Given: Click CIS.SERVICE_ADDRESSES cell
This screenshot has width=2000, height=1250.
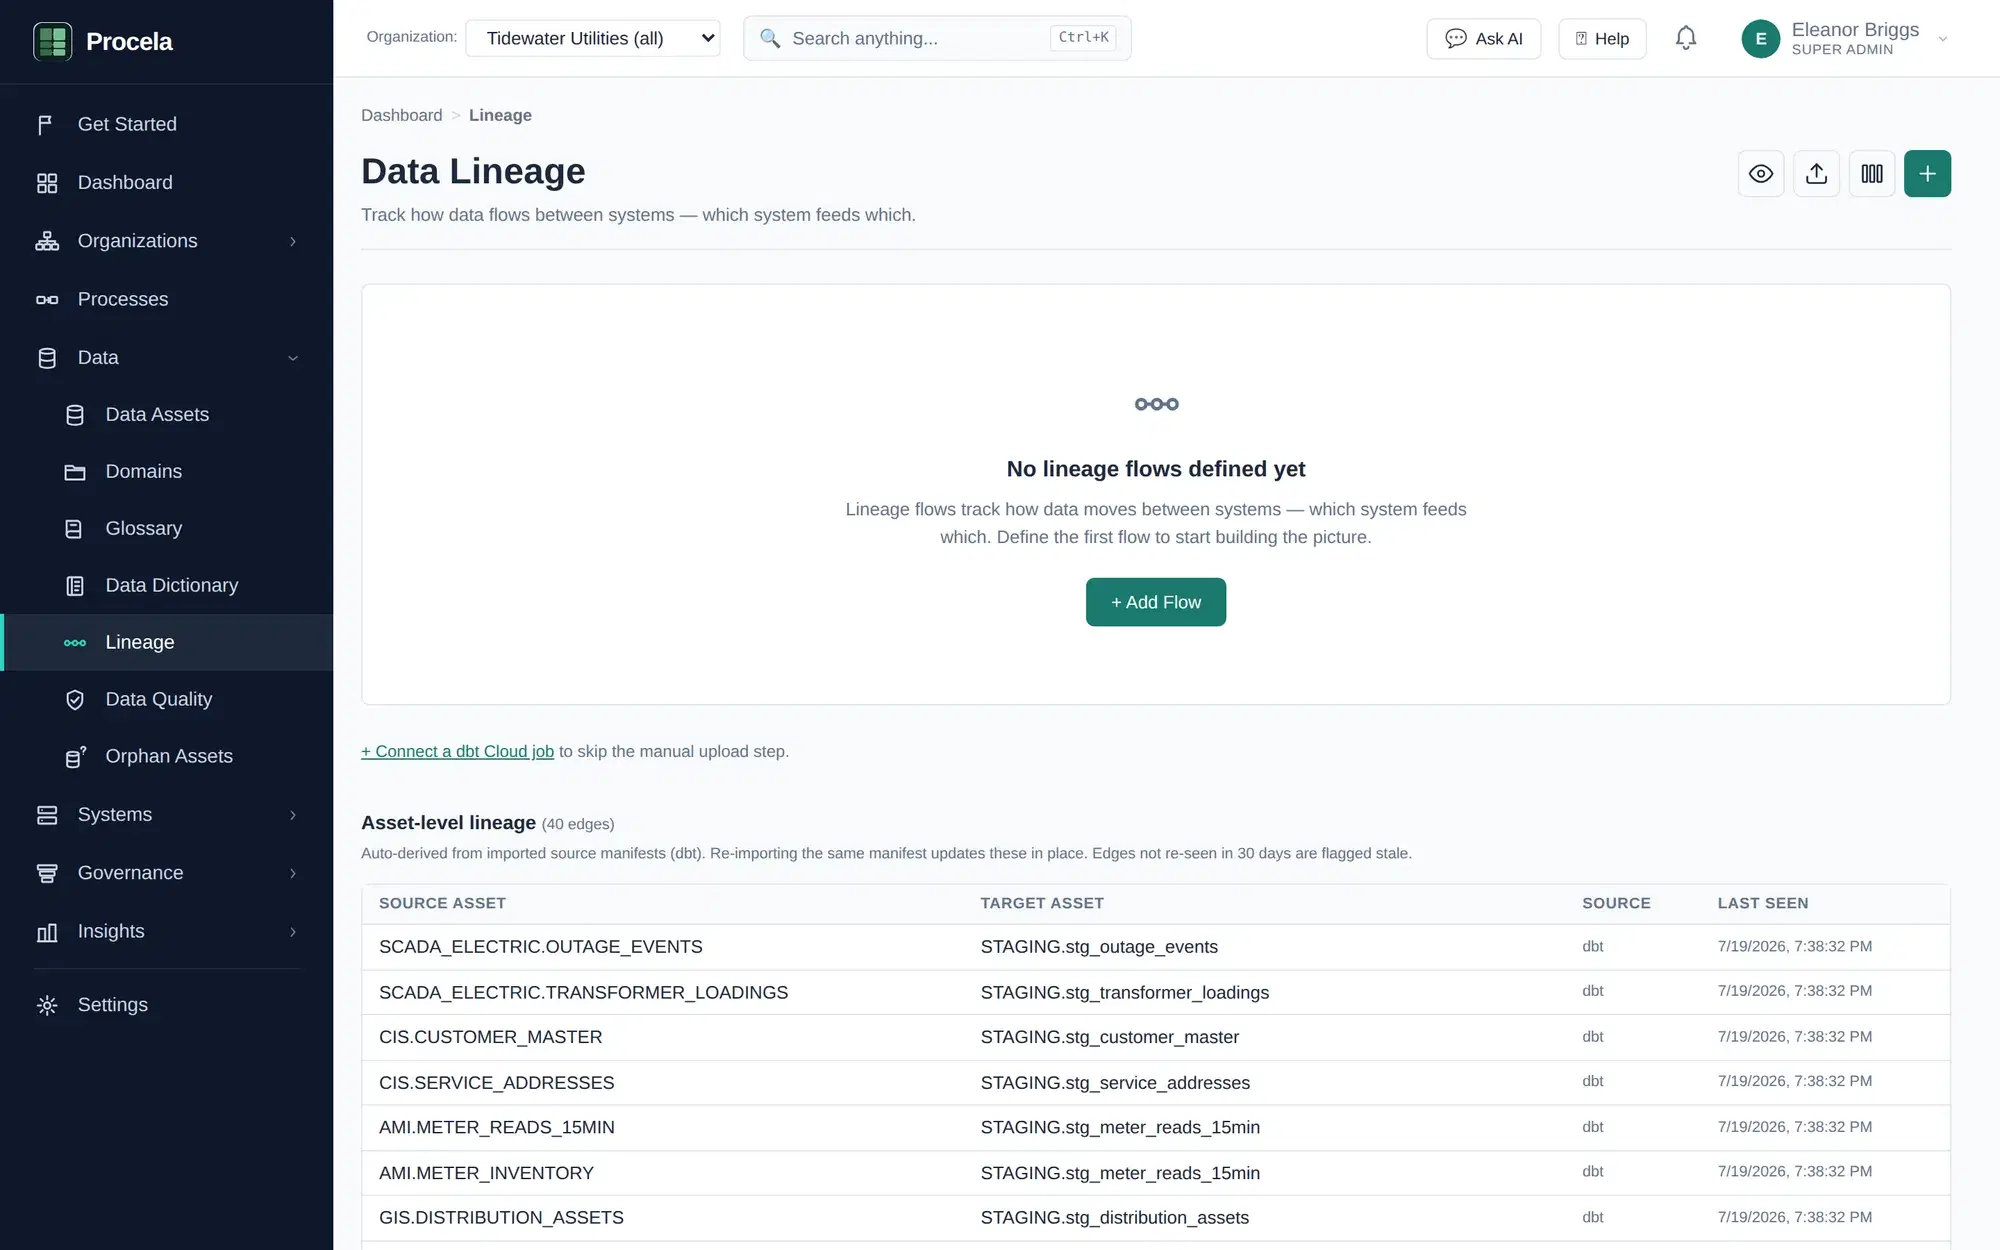Looking at the screenshot, I should click(496, 1083).
